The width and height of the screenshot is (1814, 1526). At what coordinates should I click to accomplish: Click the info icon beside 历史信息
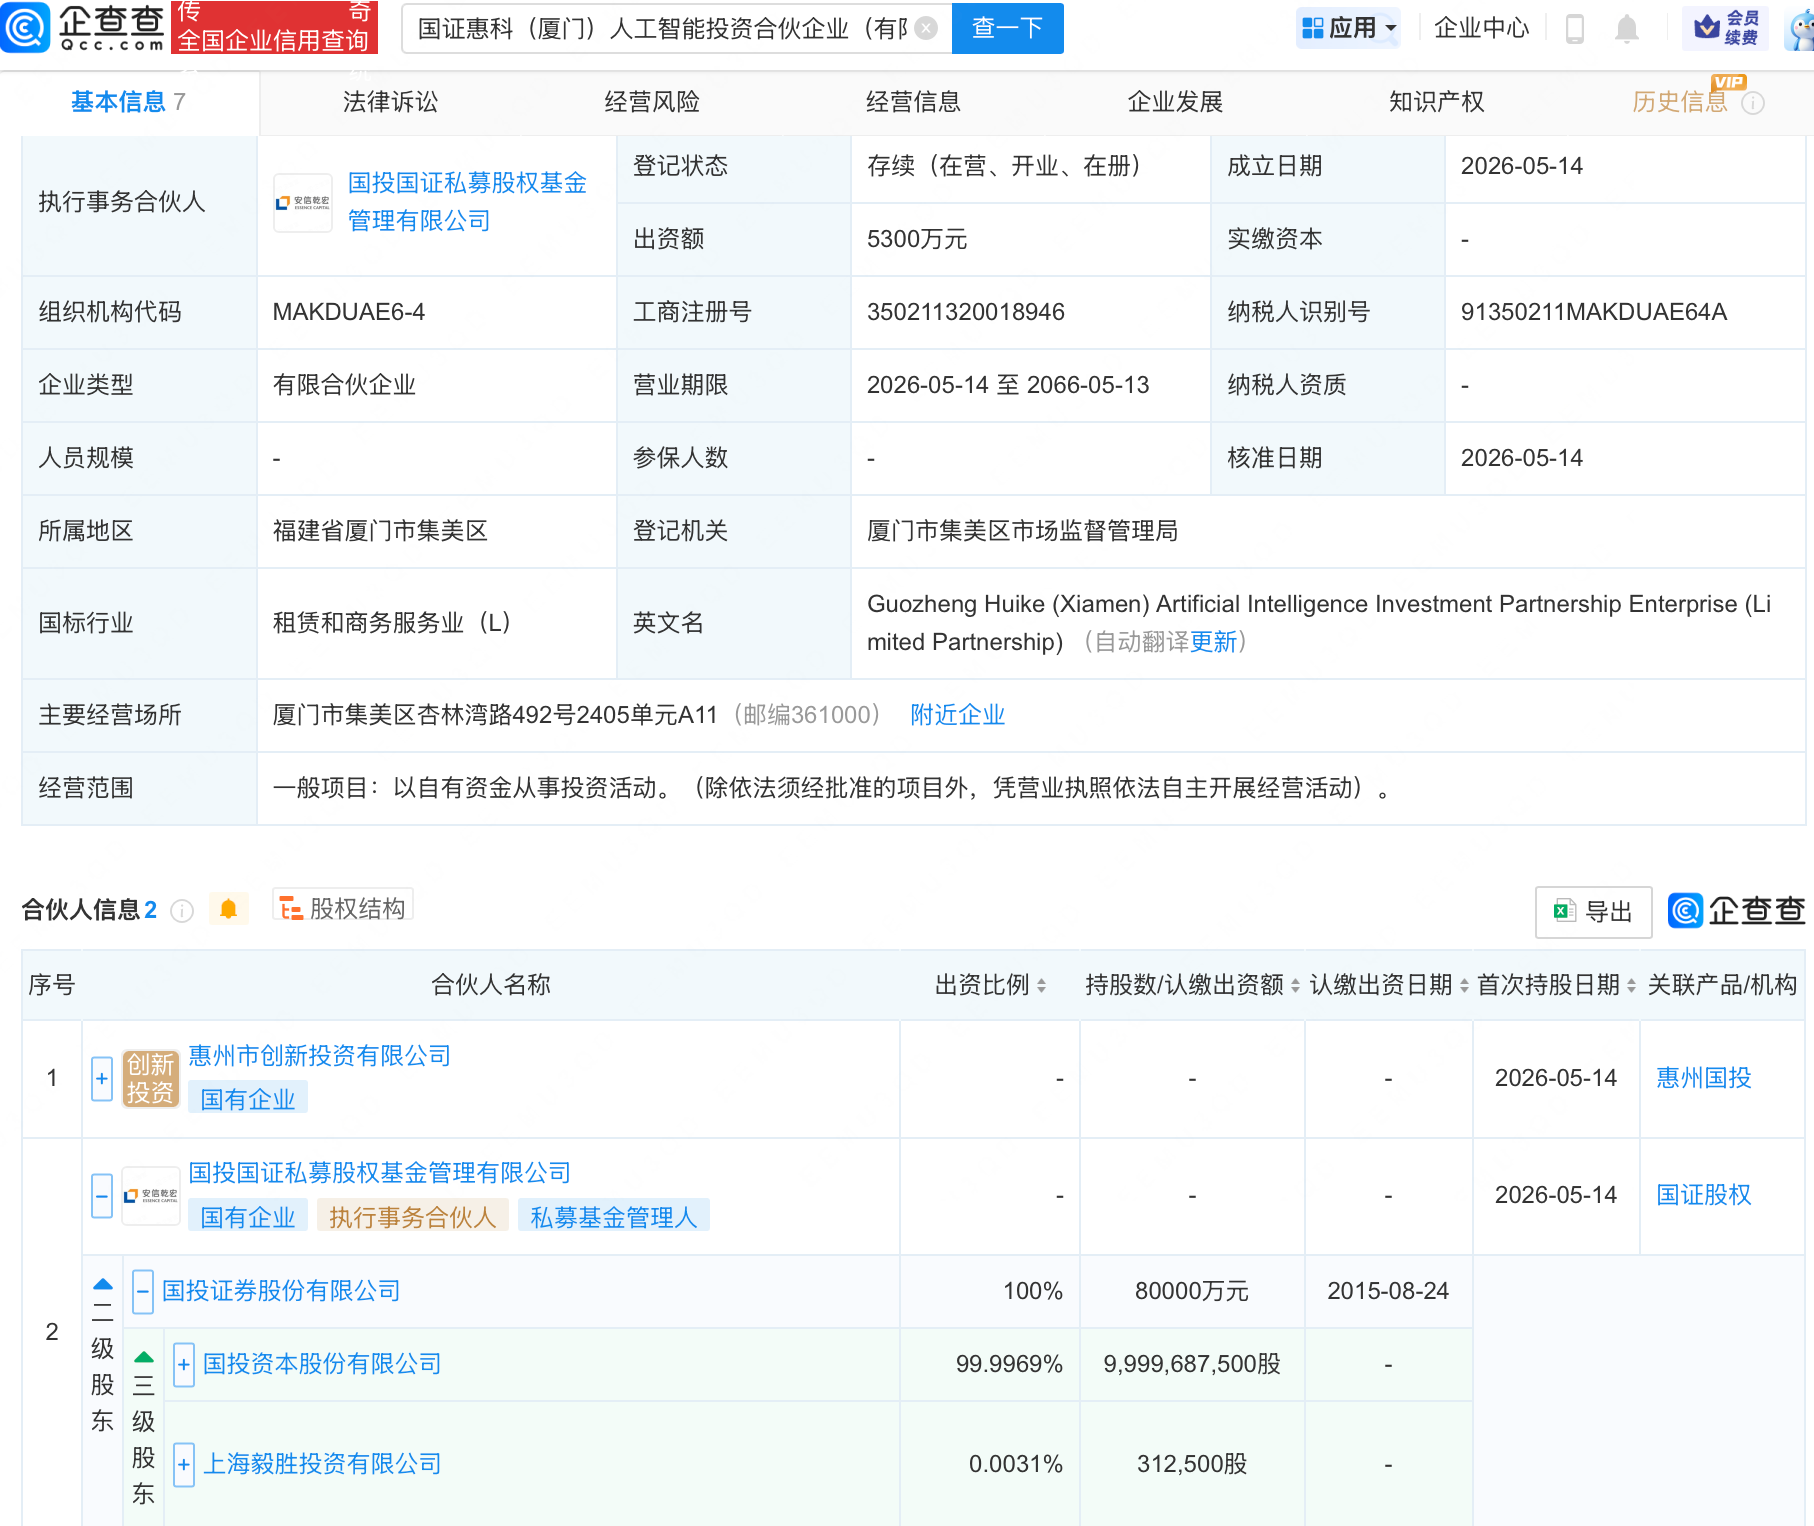point(1753,103)
